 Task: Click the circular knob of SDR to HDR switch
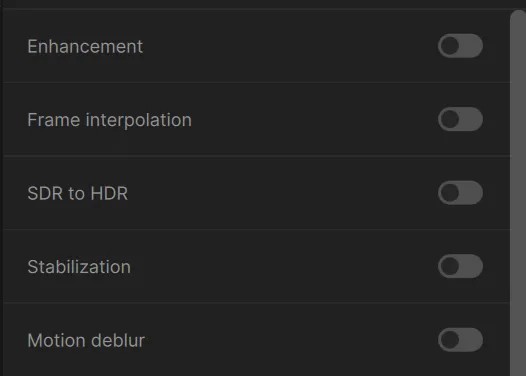[x=450, y=193]
